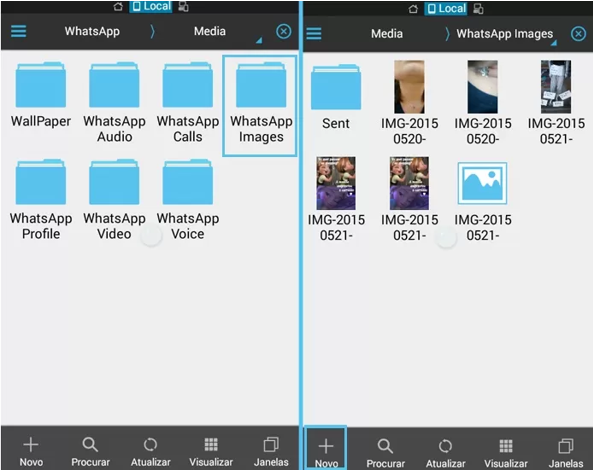Open the WhatsApp Voice folder
Viewport: 593px width, 470px height.
[x=188, y=200]
